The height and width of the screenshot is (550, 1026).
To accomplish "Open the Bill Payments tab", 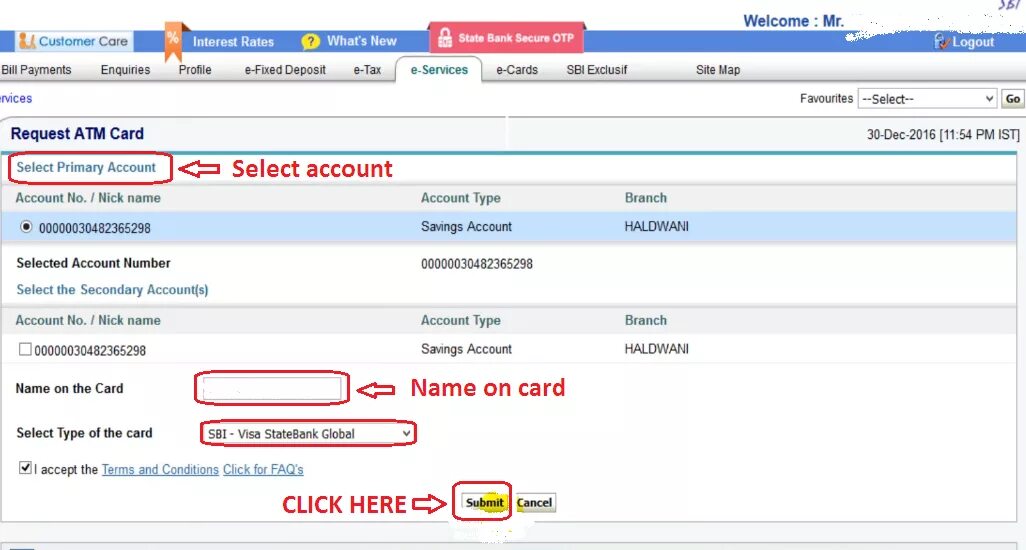I will (36, 70).
